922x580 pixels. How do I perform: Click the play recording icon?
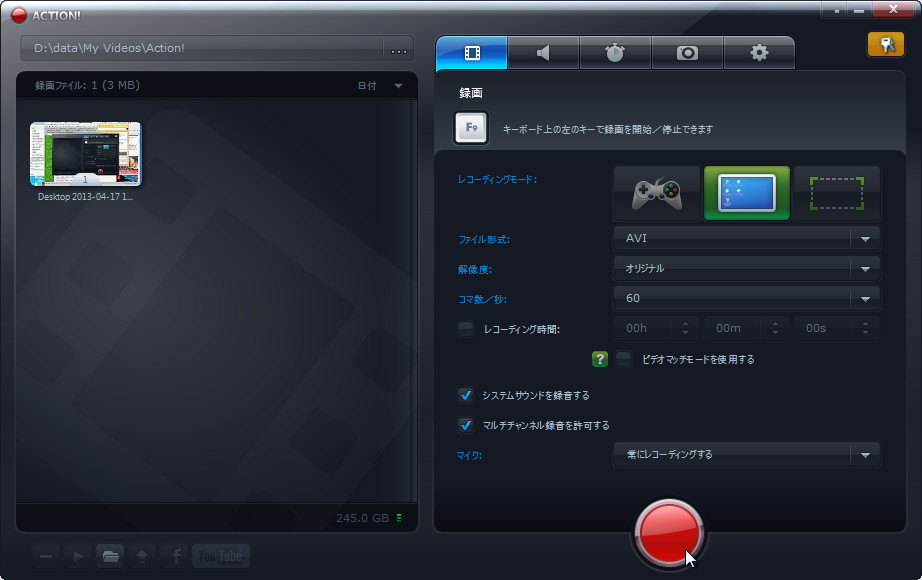pyautogui.click(x=78, y=556)
